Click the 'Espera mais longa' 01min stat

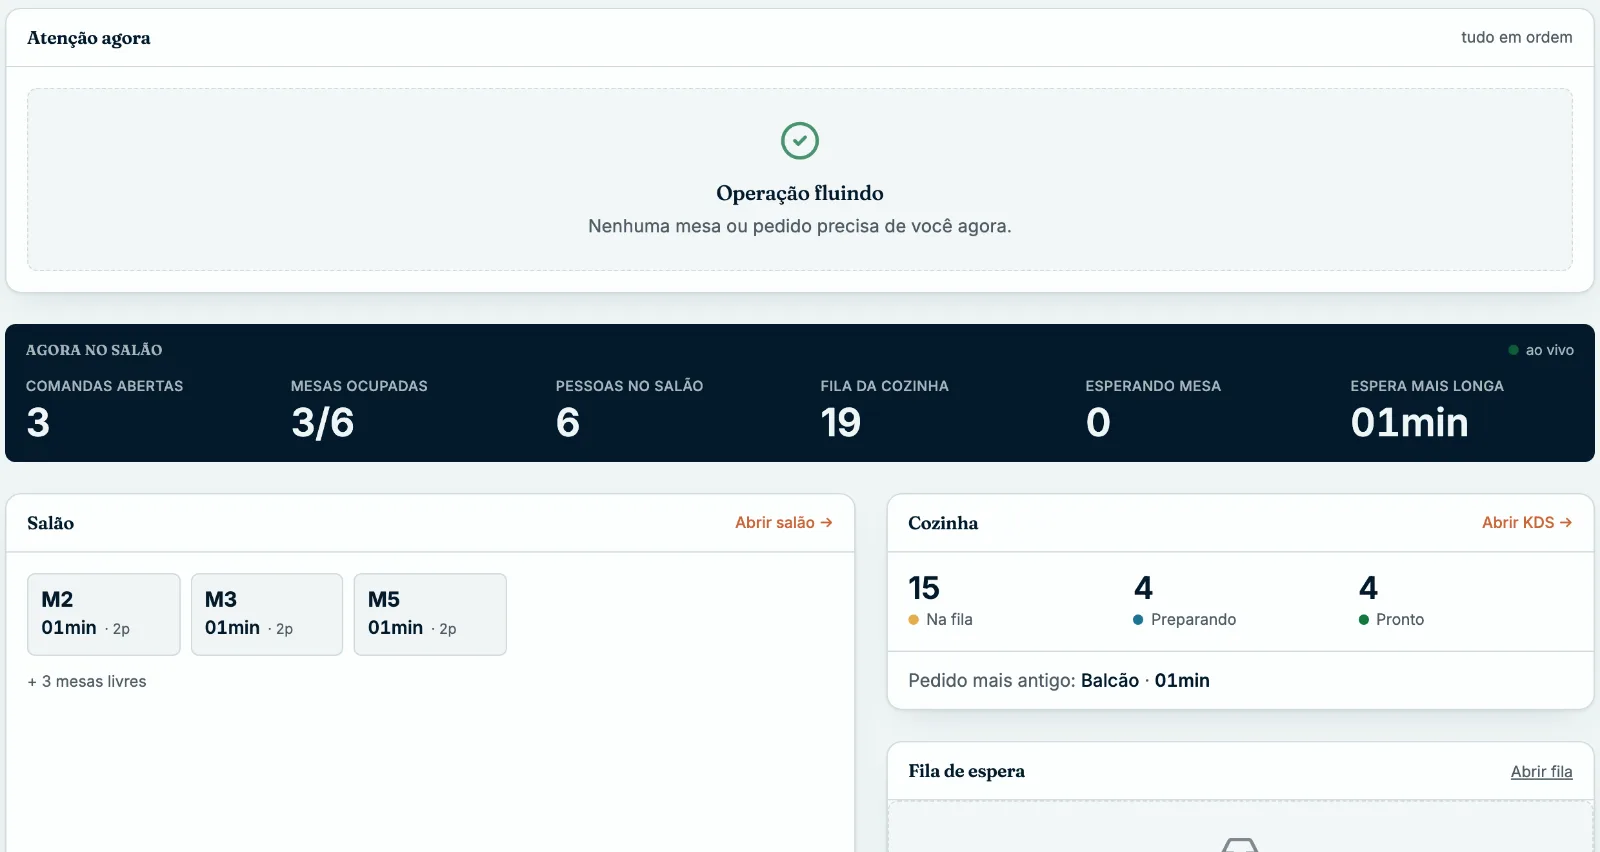(1427, 409)
